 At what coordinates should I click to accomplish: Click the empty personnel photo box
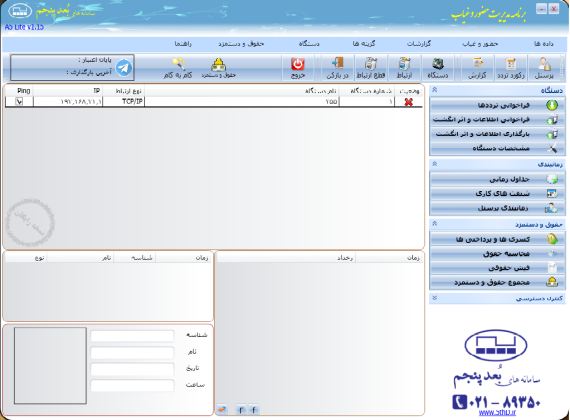point(50,365)
